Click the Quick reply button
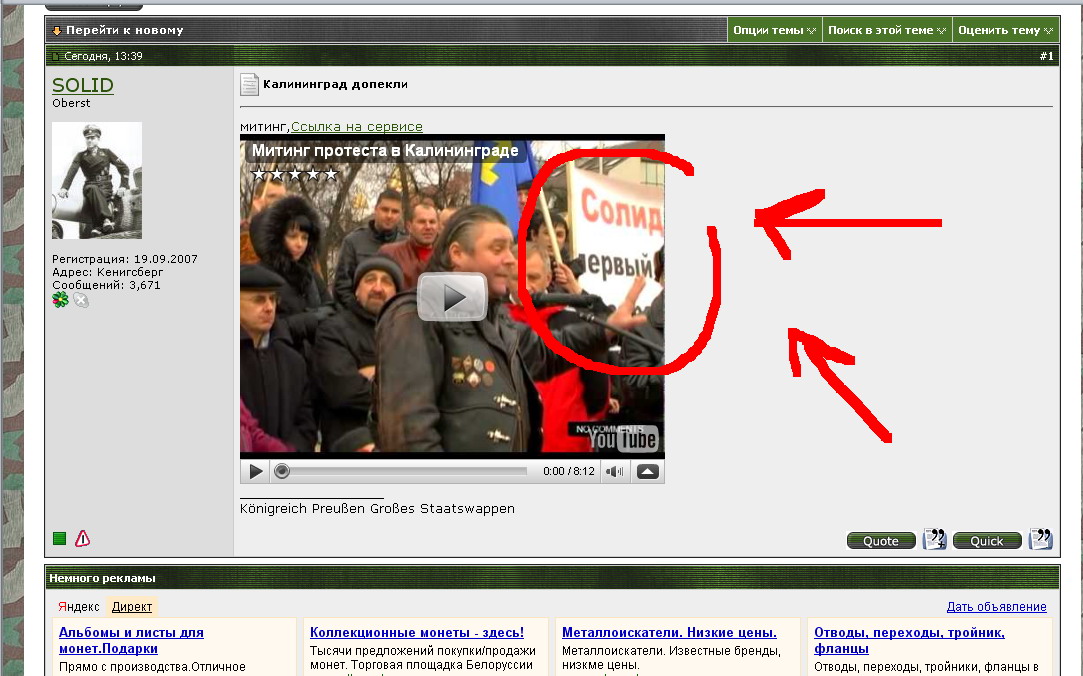The width and height of the screenshot is (1083, 676). coord(986,541)
